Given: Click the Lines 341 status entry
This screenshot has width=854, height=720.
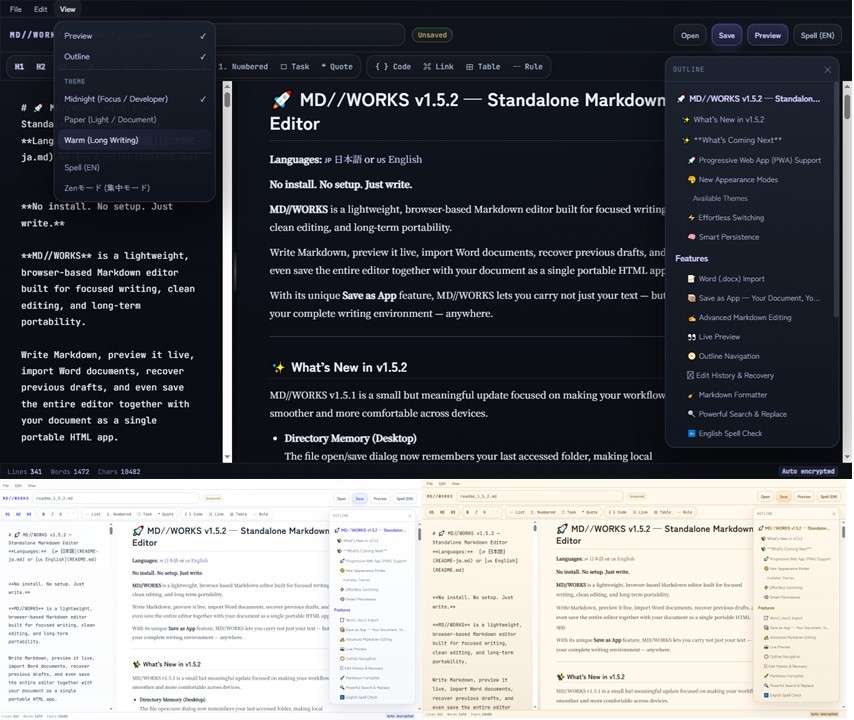Looking at the screenshot, I should click(24, 472).
